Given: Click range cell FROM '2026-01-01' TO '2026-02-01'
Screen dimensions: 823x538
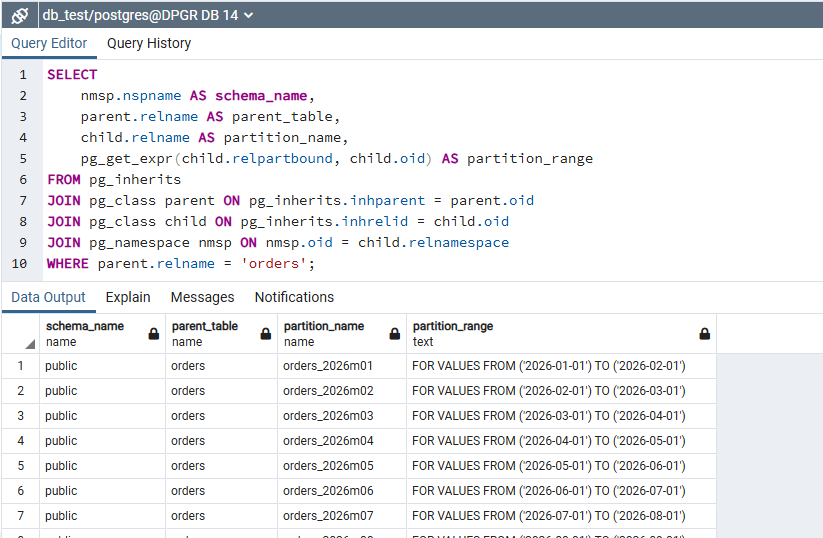Looking at the screenshot, I should (562, 366).
